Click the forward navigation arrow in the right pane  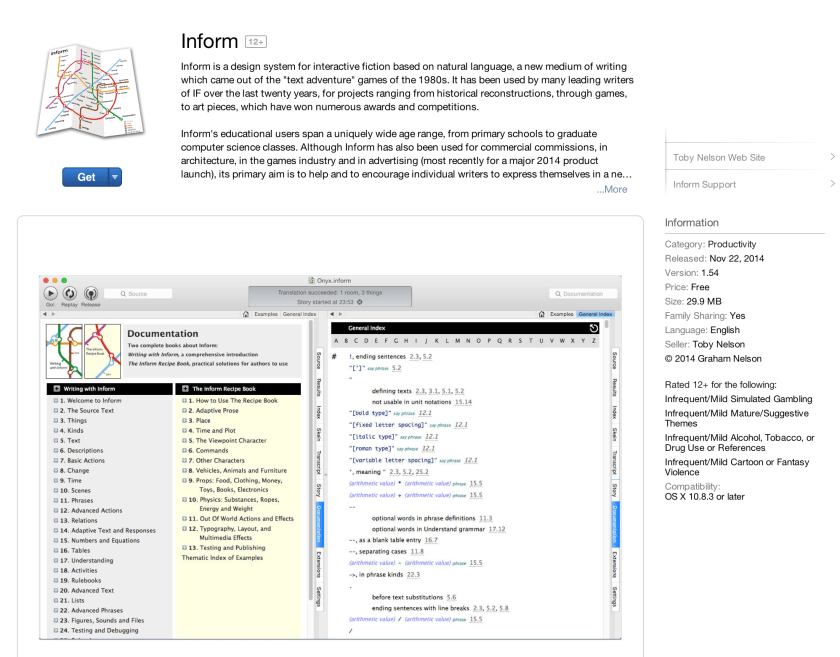point(339,314)
